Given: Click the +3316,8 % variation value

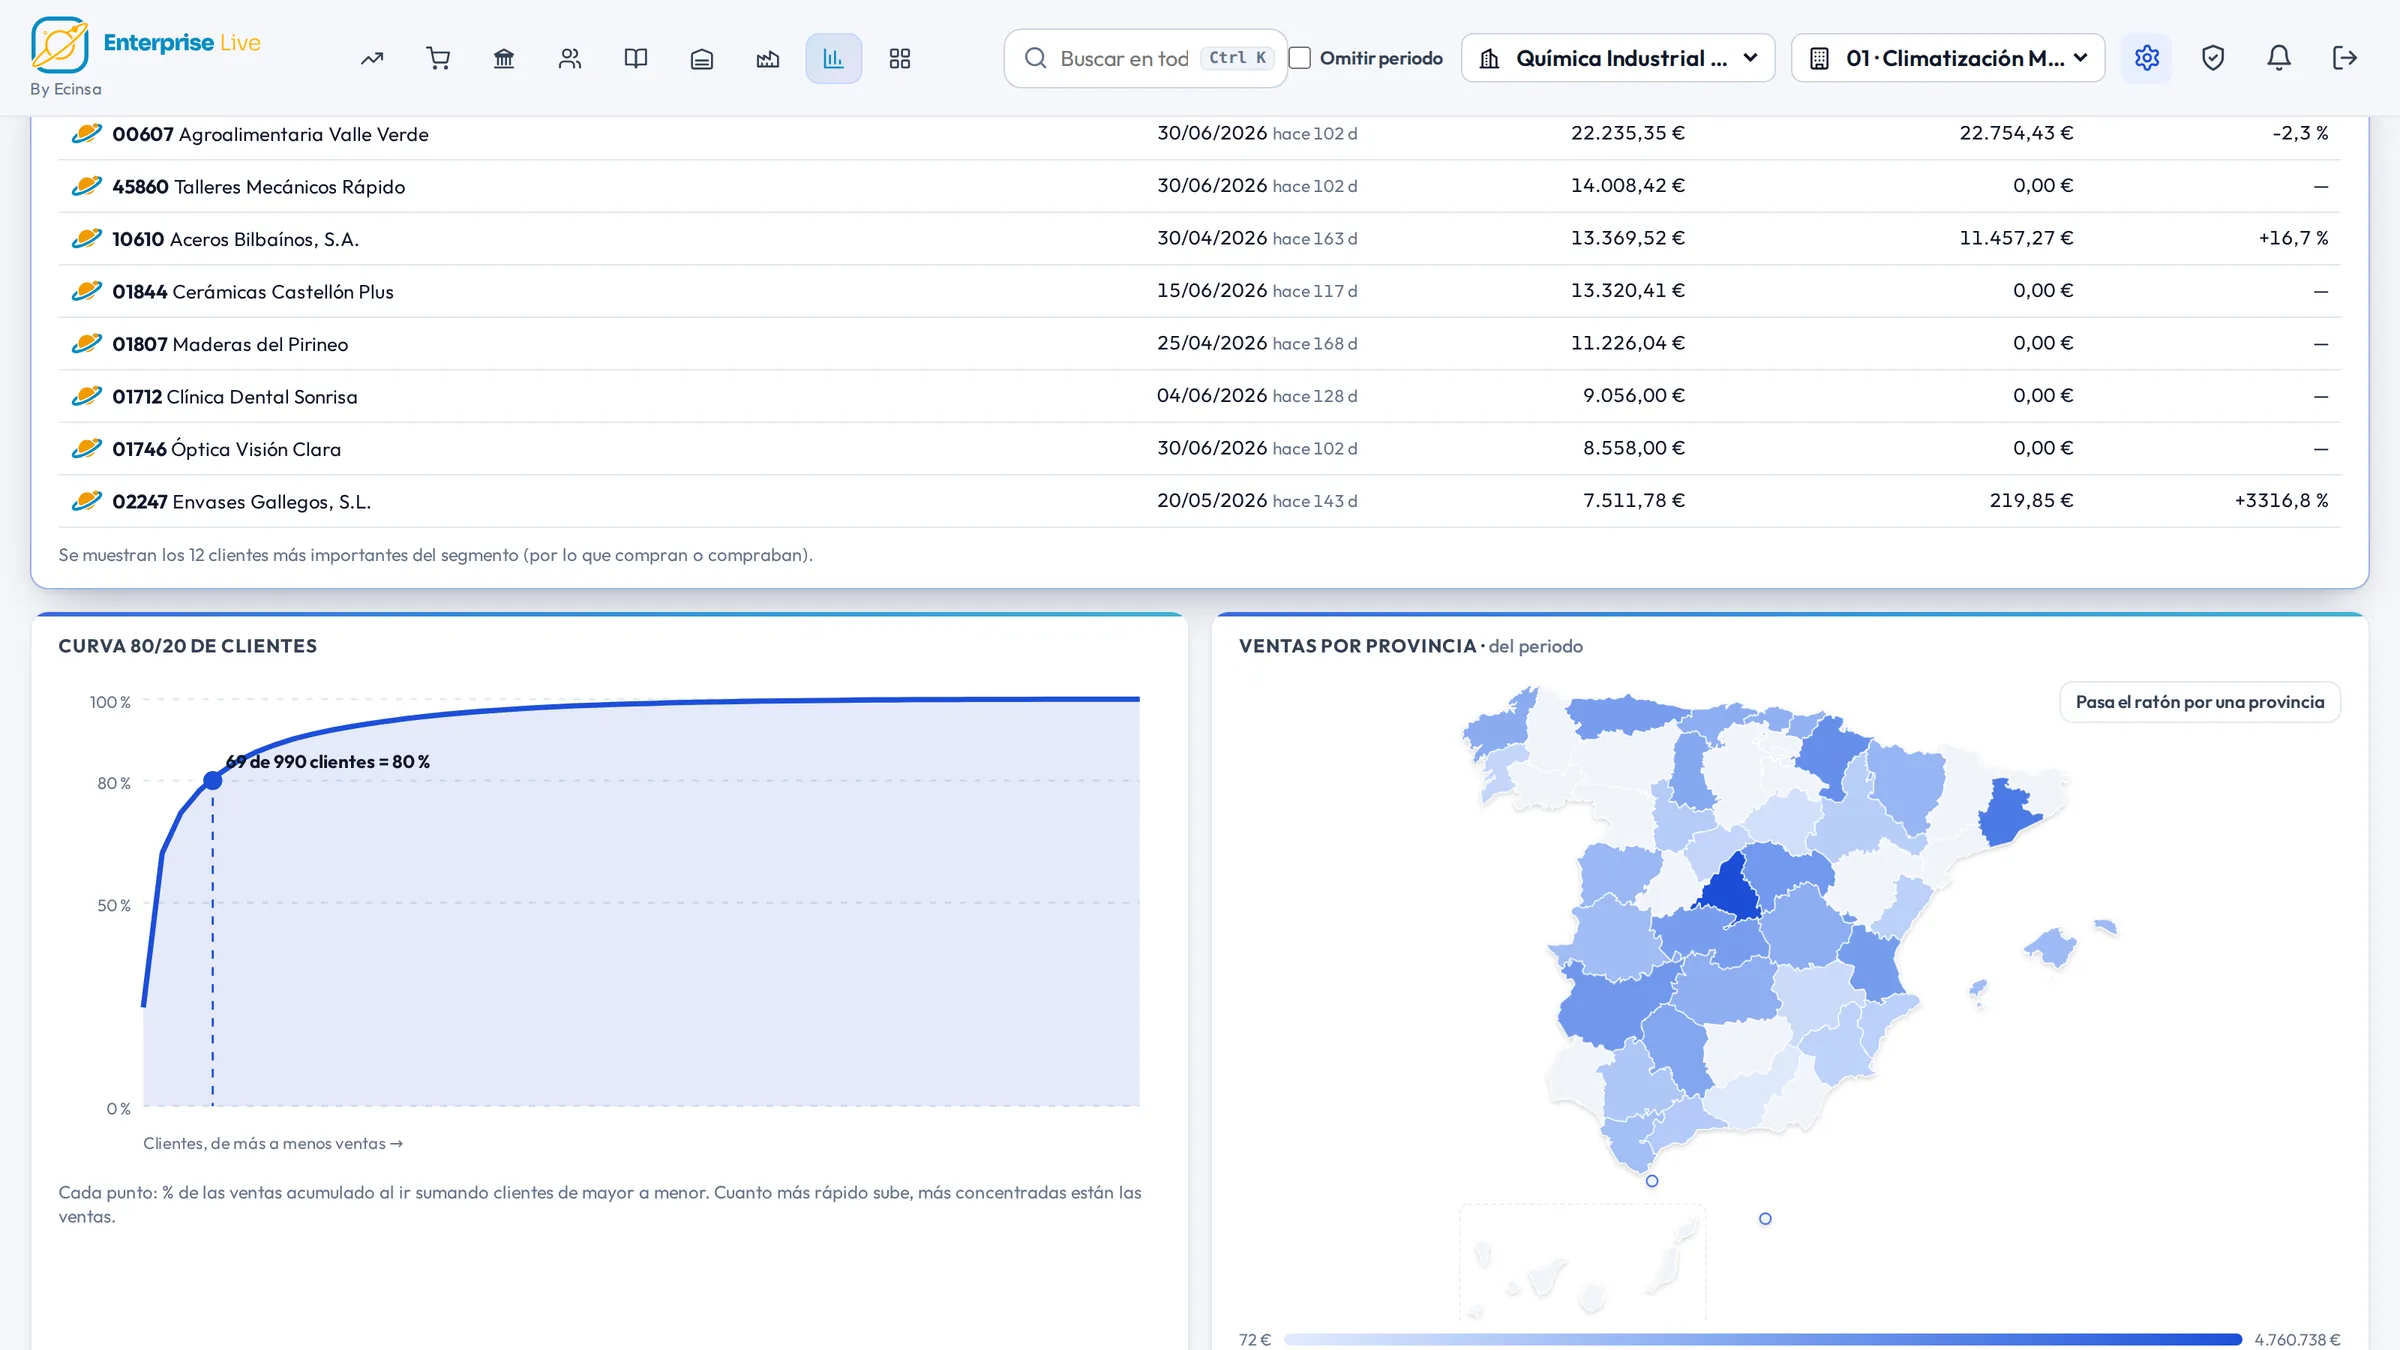Looking at the screenshot, I should point(2281,500).
